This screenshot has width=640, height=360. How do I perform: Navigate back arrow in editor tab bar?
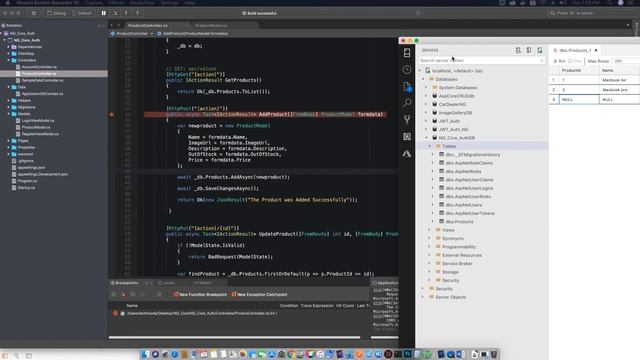pos(112,25)
